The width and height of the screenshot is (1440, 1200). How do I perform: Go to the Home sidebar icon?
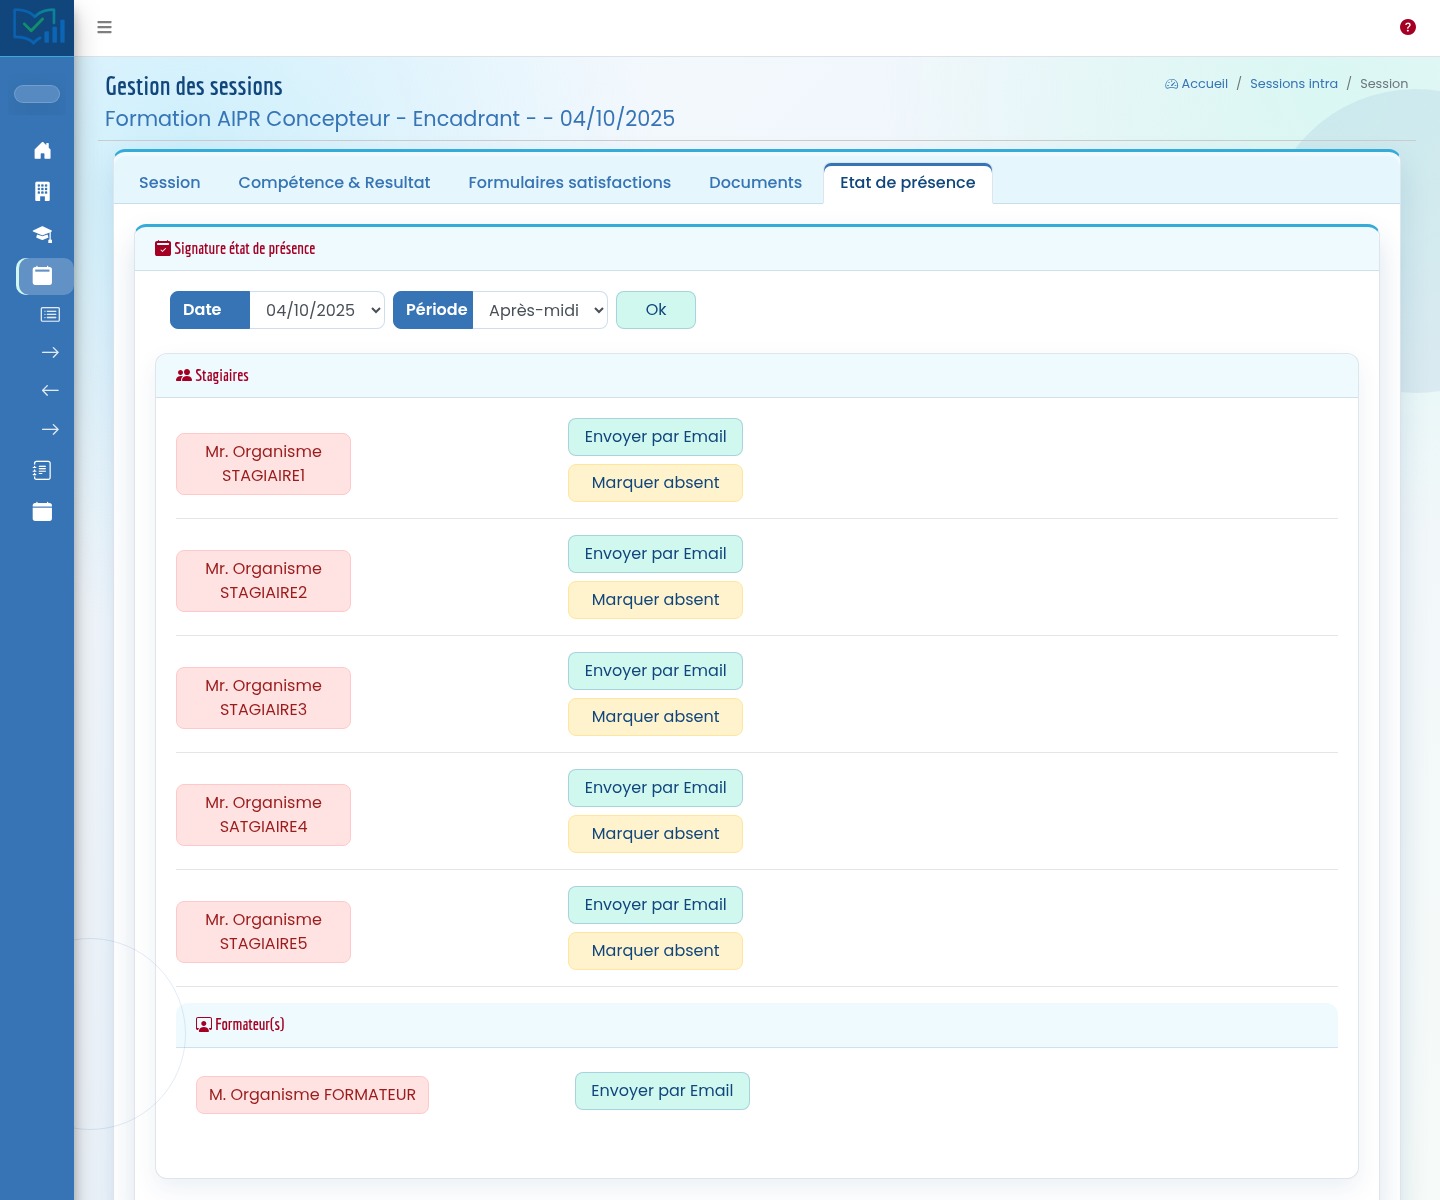coord(42,150)
